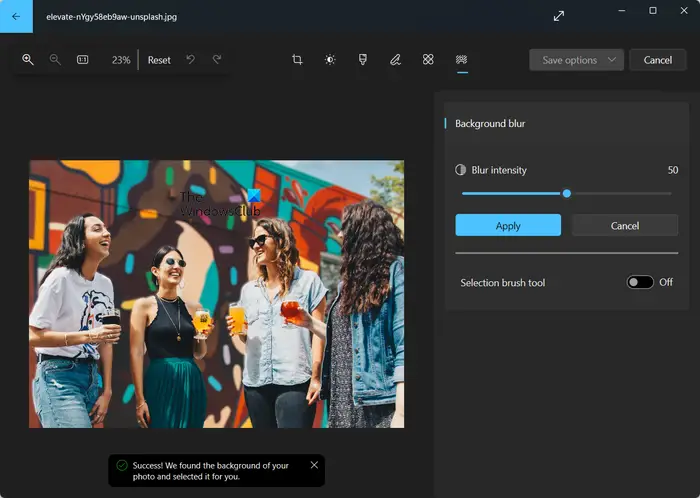
Task: Dismiss the Success notification
Action: coord(314,465)
